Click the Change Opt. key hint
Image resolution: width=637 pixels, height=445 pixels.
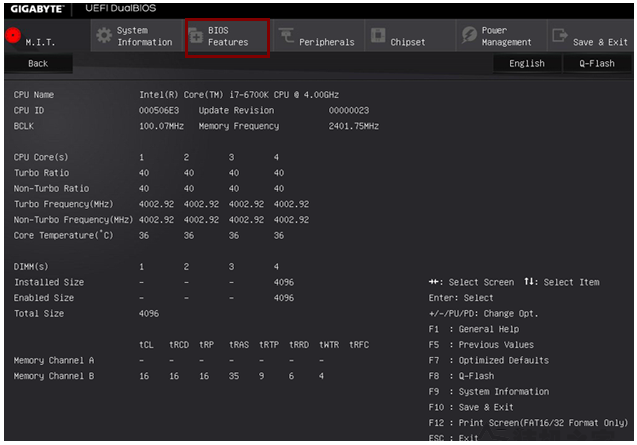pos(483,314)
